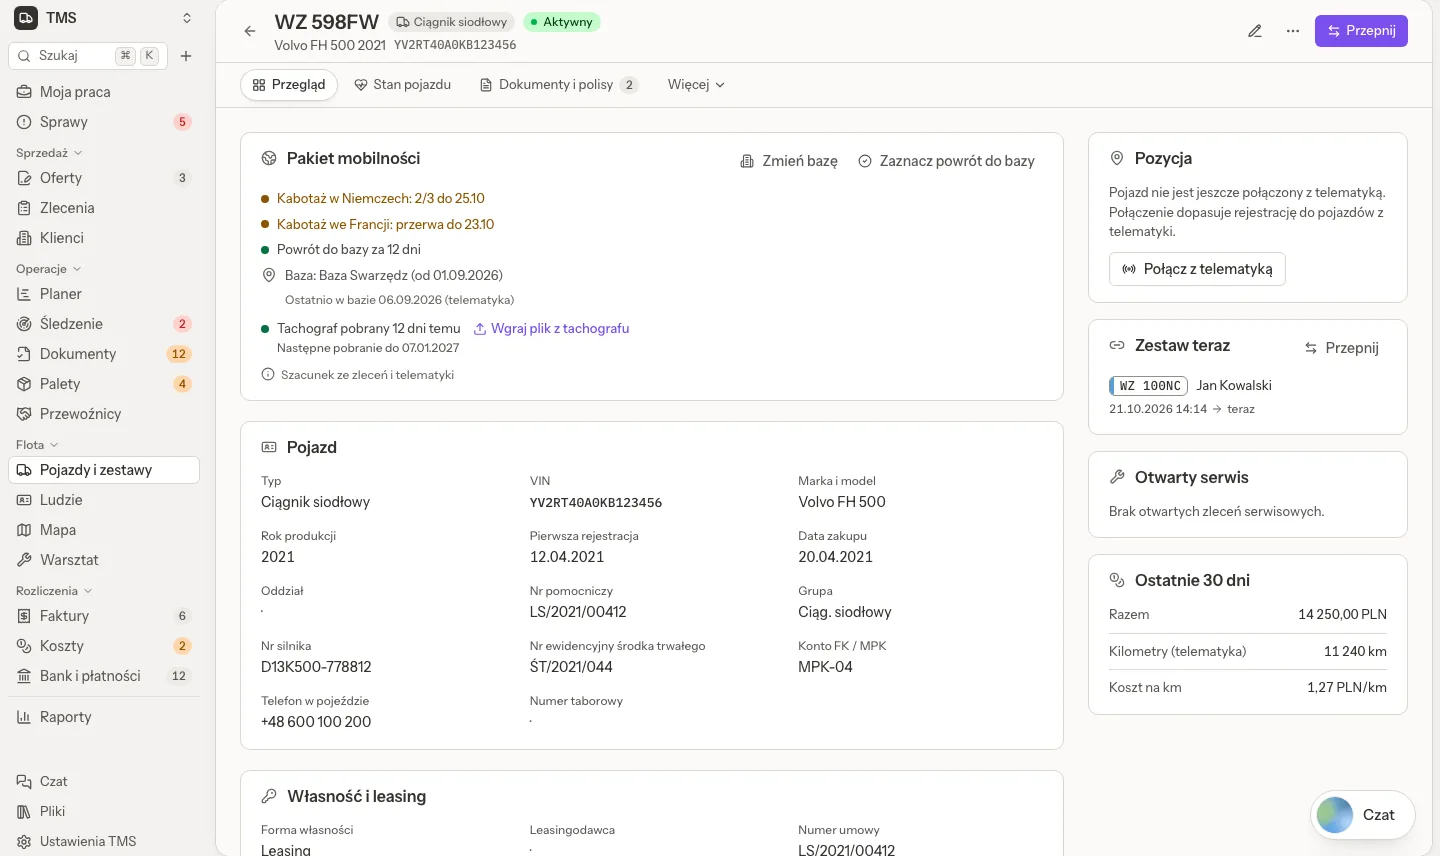The image size is (1440, 856).
Task: Open Sprawy in the sidebar
Action: (104, 122)
